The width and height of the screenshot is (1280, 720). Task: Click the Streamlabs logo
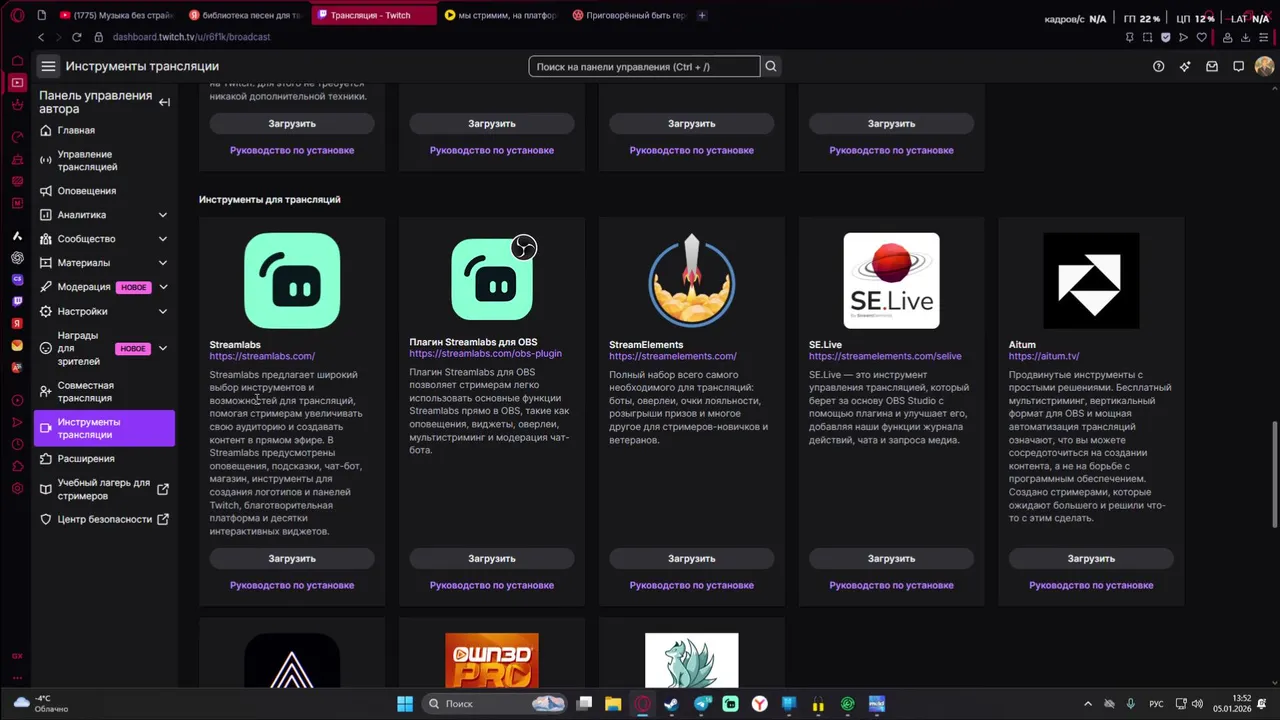[x=292, y=281]
